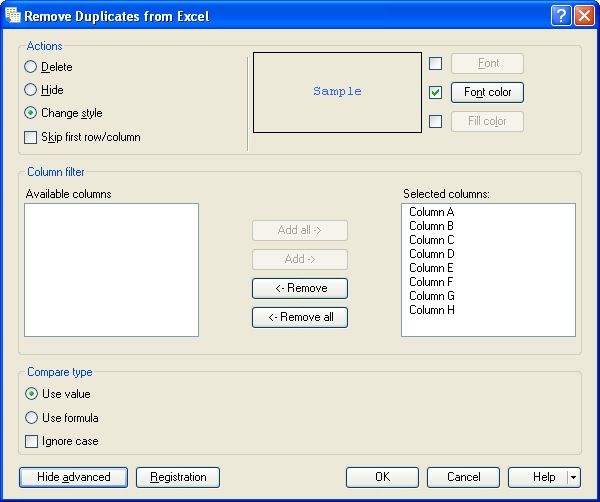
Task: Enable Skip first row/column checkbox
Action: (x=32, y=137)
